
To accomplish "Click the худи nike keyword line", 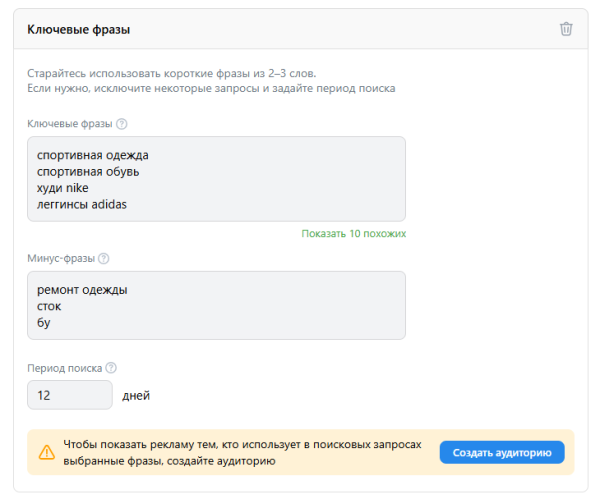I will (63, 188).
